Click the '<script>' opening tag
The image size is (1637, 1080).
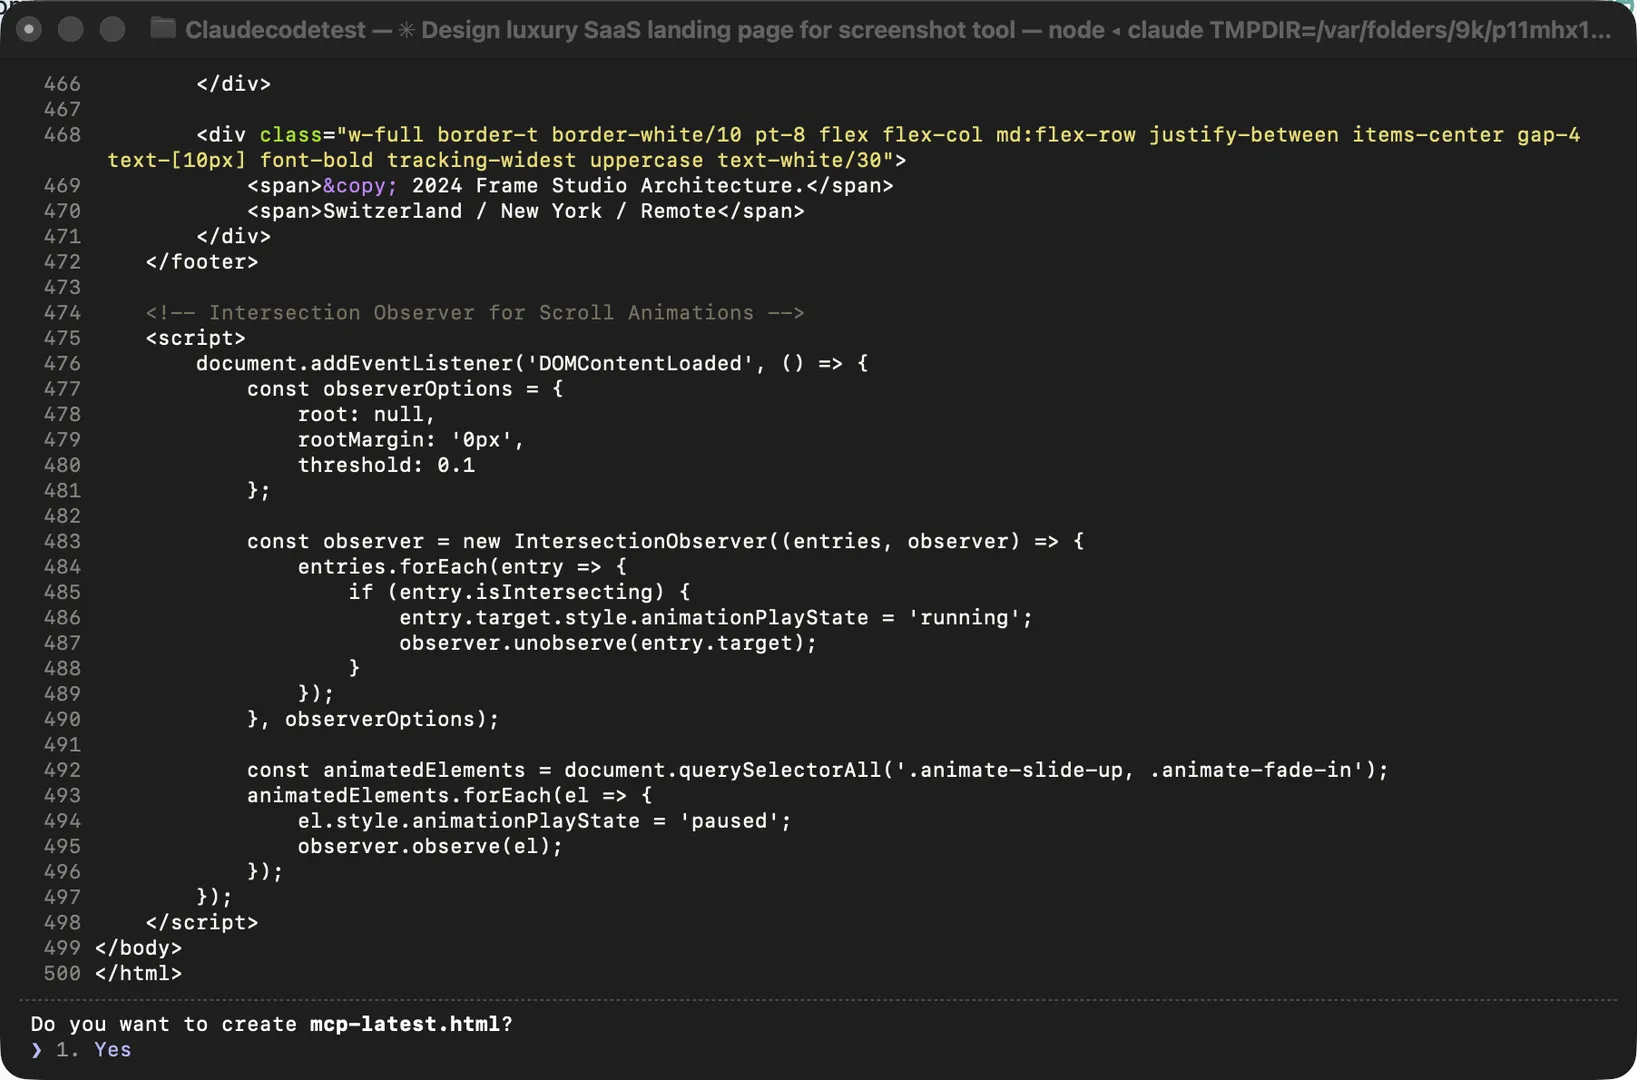[x=195, y=338]
